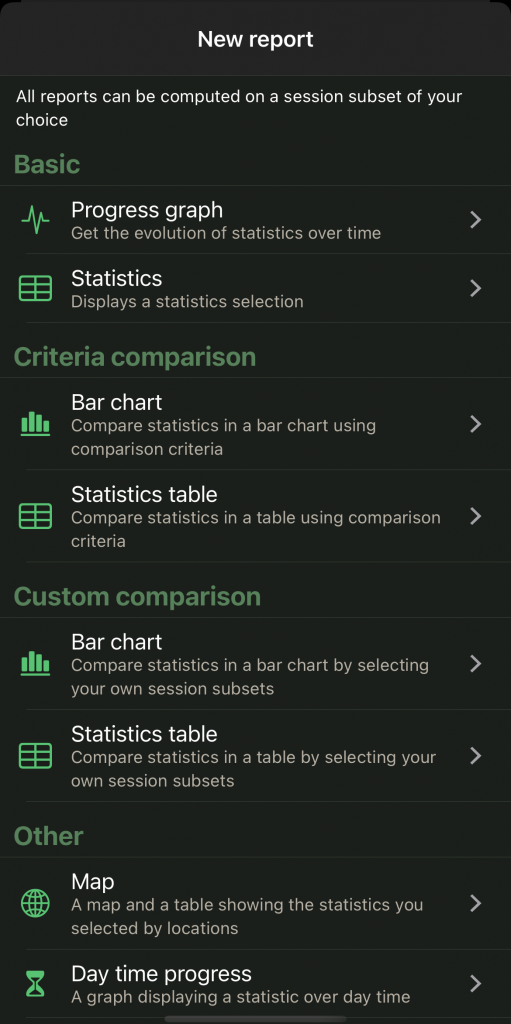The width and height of the screenshot is (511, 1024).
Task: Select the Map report title
Action: pyautogui.click(x=93, y=882)
